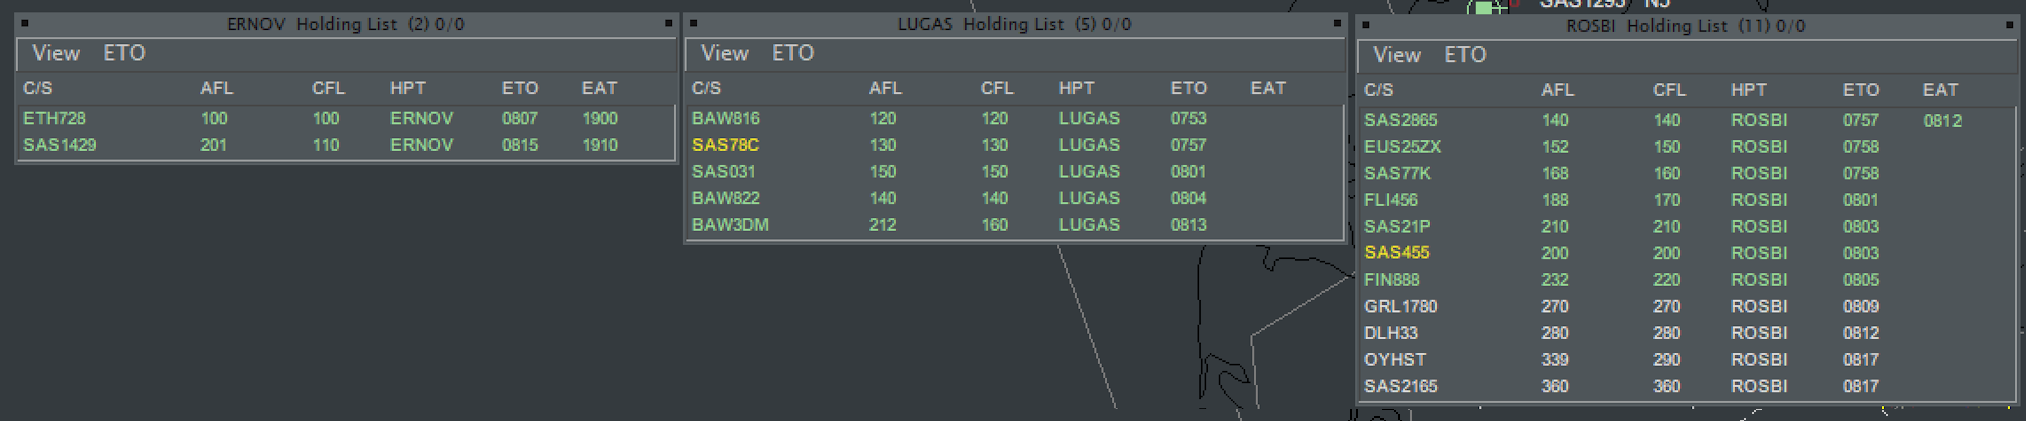Viewport: 2026px width, 421px height.
Task: Click the LUGAS window top-right square icon
Action: click(1337, 23)
